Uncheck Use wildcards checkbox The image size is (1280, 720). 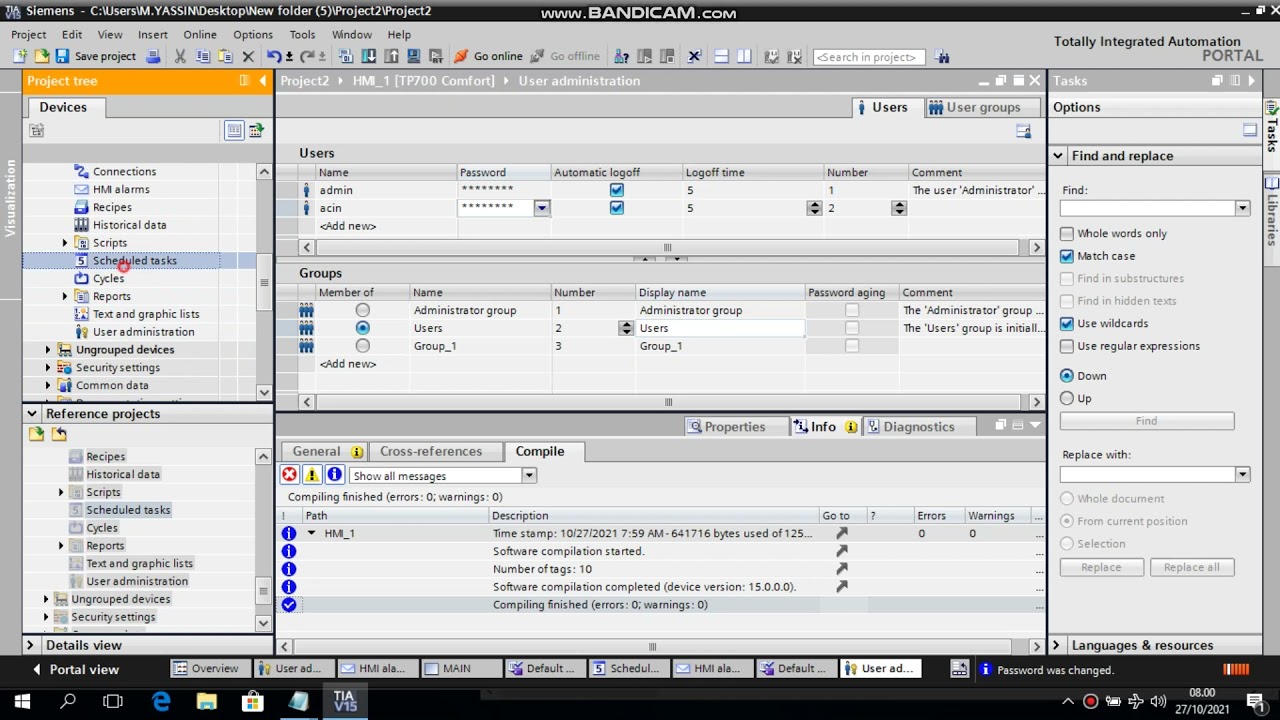tap(1067, 324)
